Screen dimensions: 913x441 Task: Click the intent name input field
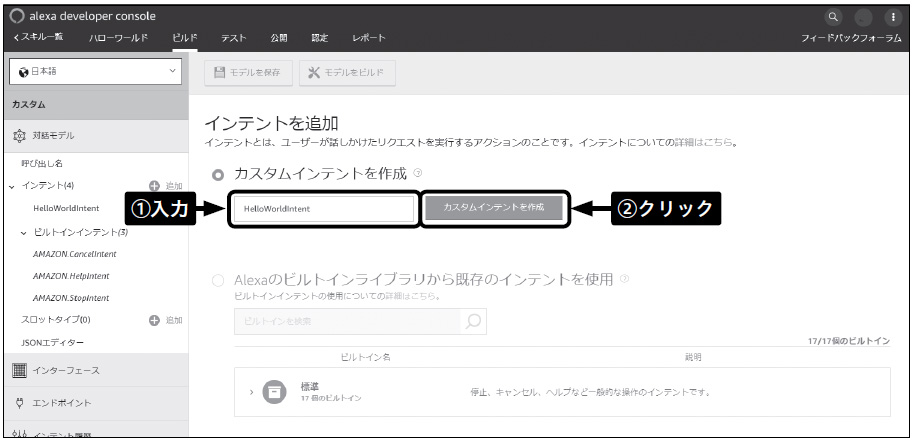point(324,209)
